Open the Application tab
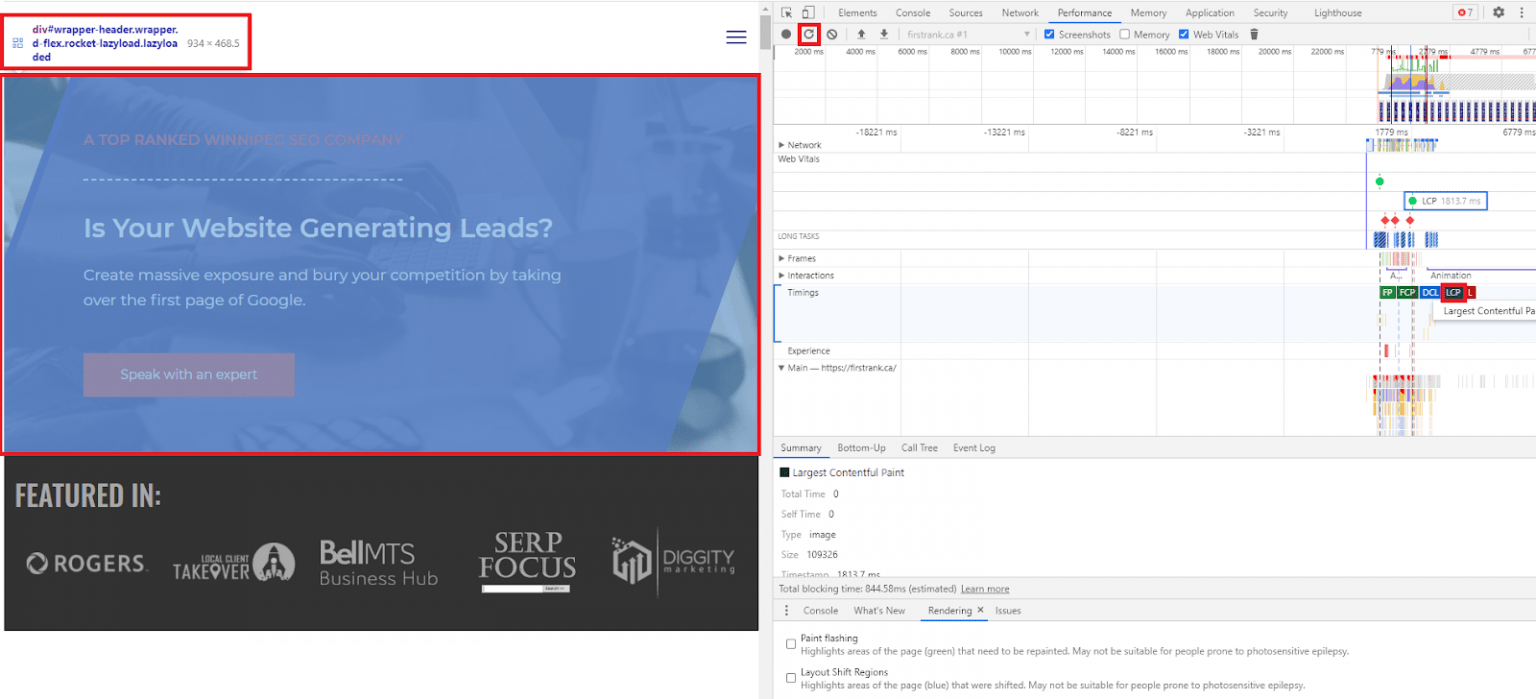The height and width of the screenshot is (699, 1536). pyautogui.click(x=1210, y=13)
